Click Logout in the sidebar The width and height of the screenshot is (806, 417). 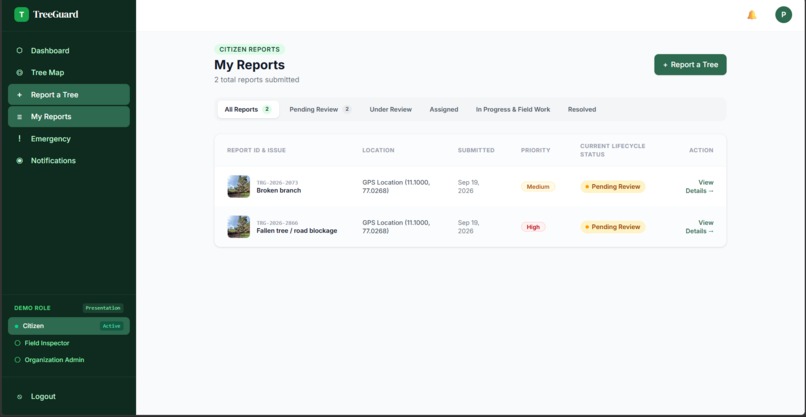69,396
